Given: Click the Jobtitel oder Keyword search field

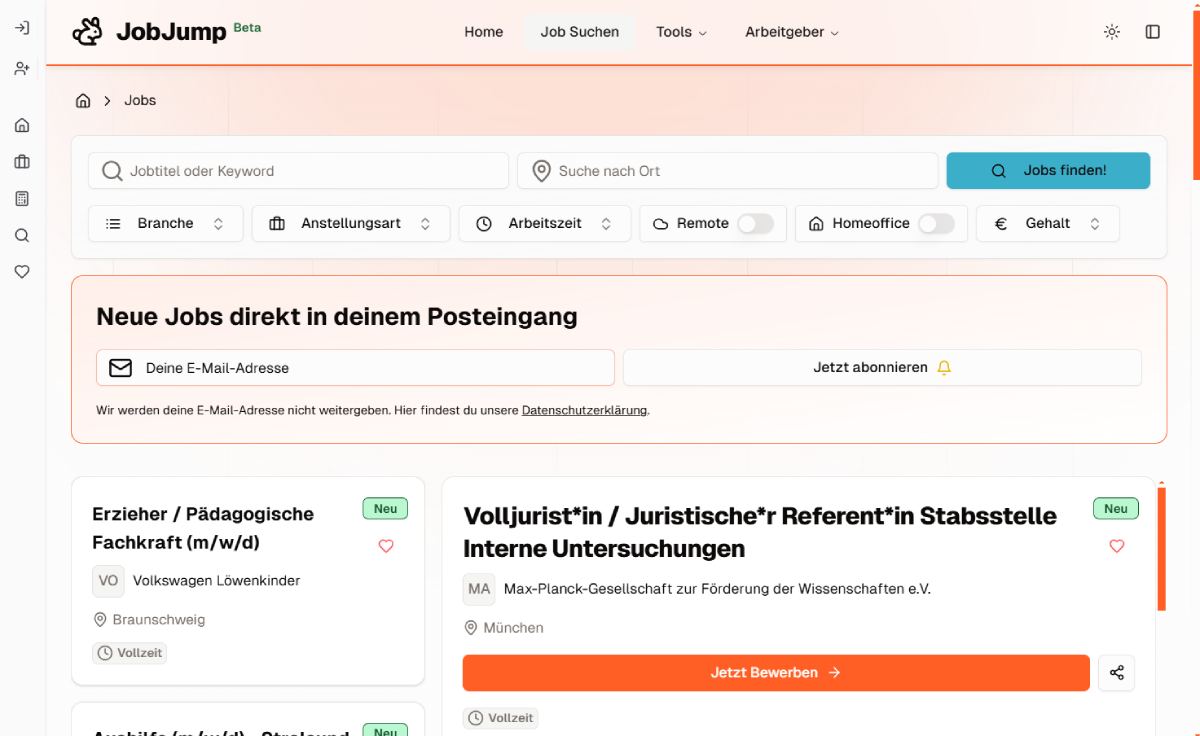Looking at the screenshot, I should tap(298, 171).
